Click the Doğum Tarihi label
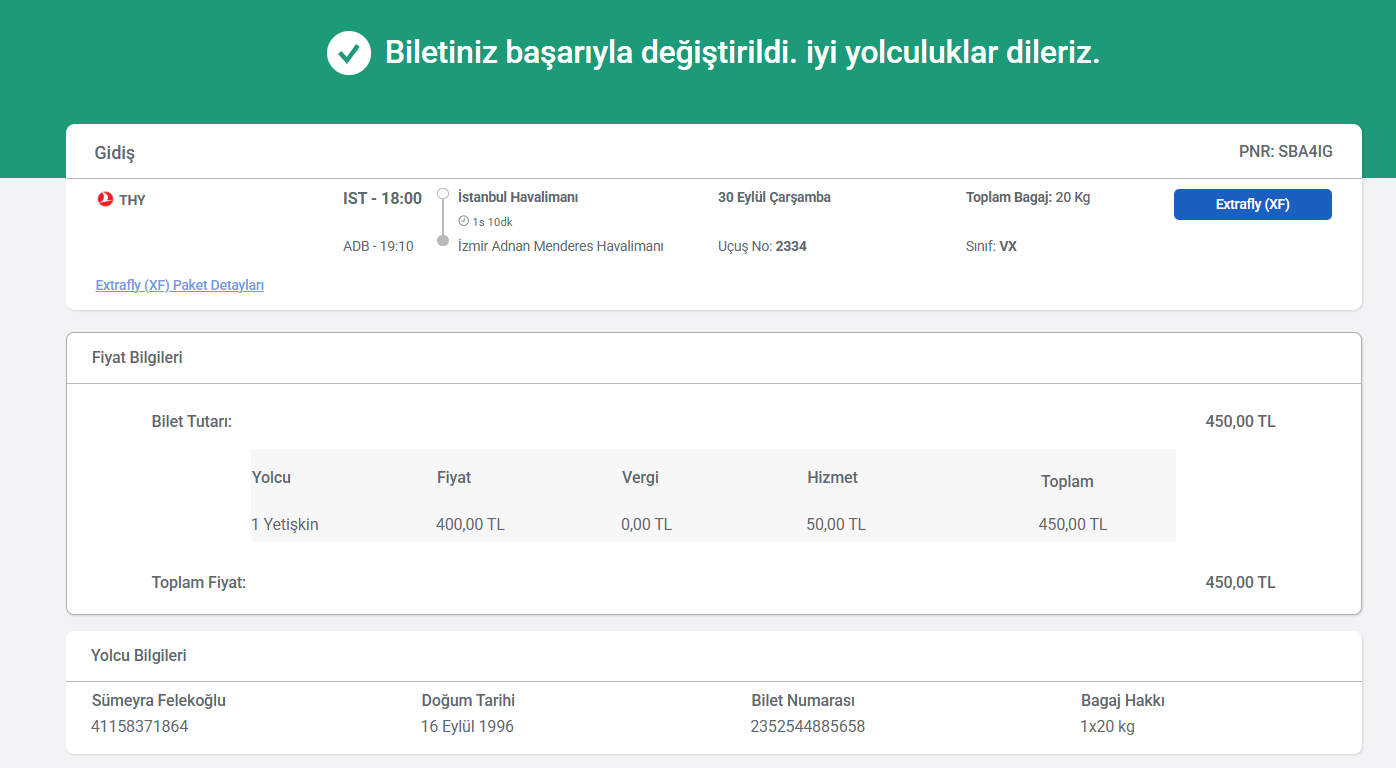The width and height of the screenshot is (1396, 768). pyautogui.click(x=468, y=700)
